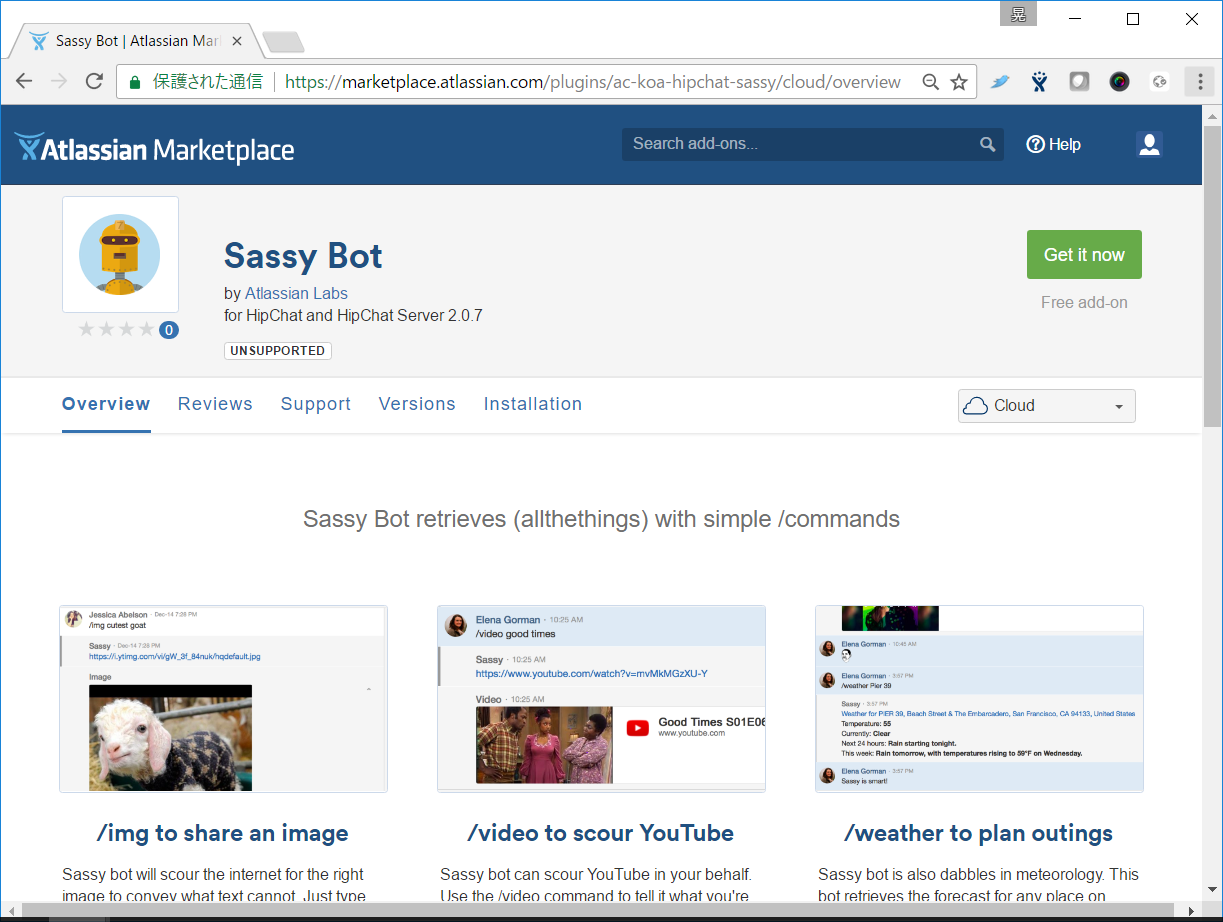
Task: Open the Chrome three-dot menu
Action: pyautogui.click(x=1199, y=82)
